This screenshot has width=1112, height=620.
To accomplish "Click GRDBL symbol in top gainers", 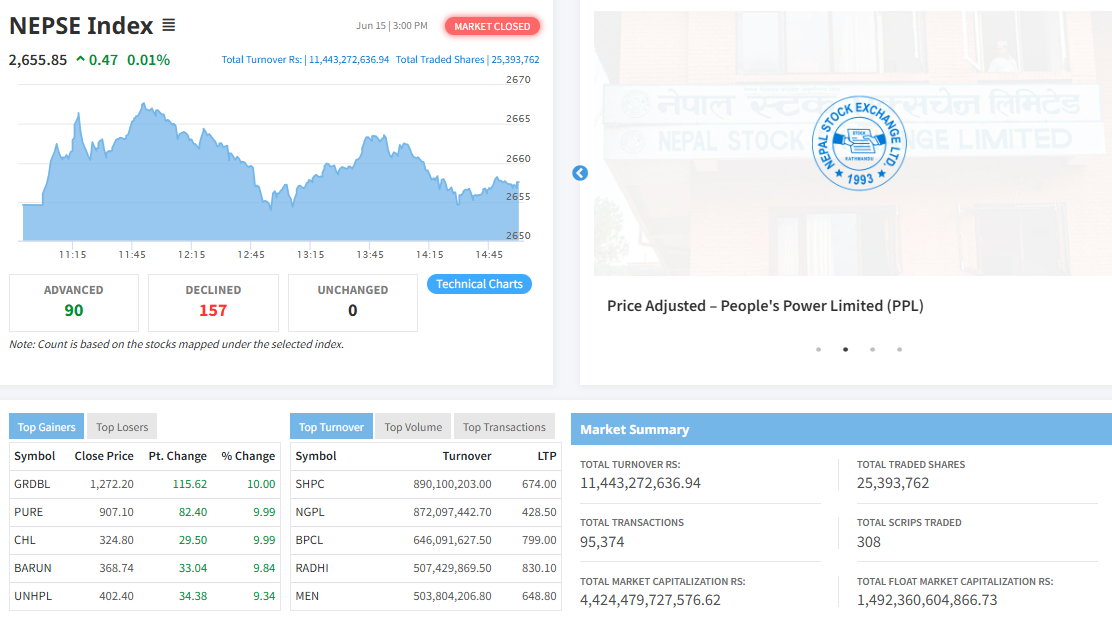I will click(32, 484).
